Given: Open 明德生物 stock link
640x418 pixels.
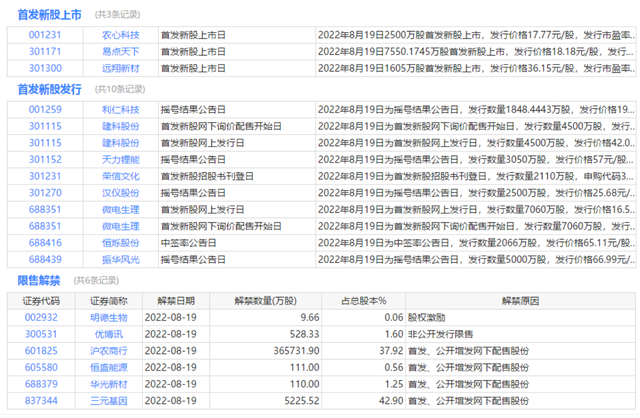Looking at the screenshot, I should (x=109, y=318).
